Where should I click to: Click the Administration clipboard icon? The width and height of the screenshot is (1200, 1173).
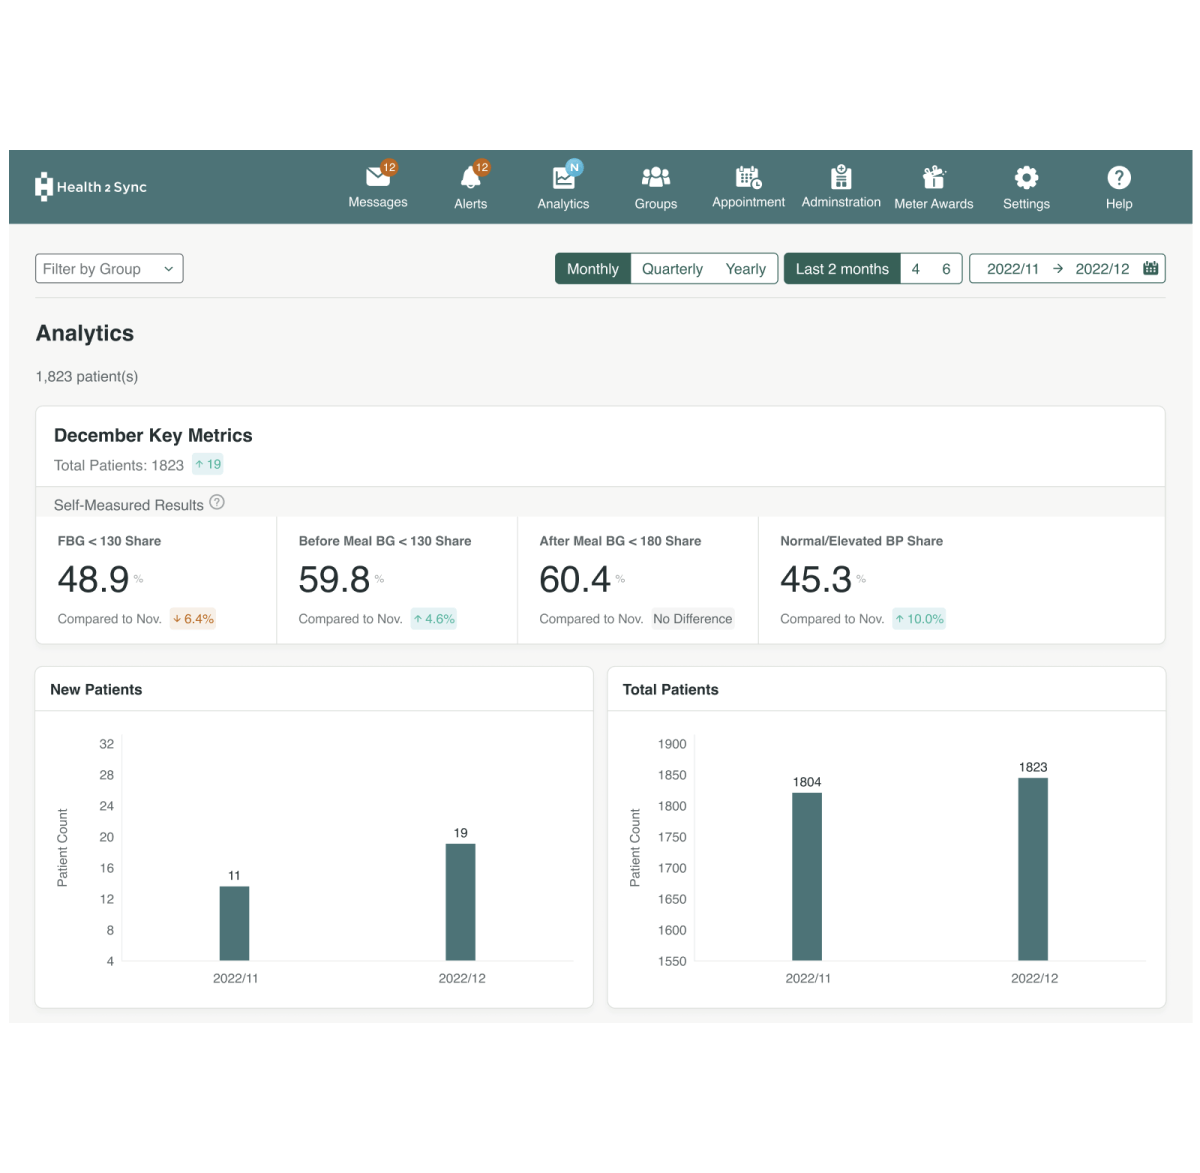pos(841,177)
